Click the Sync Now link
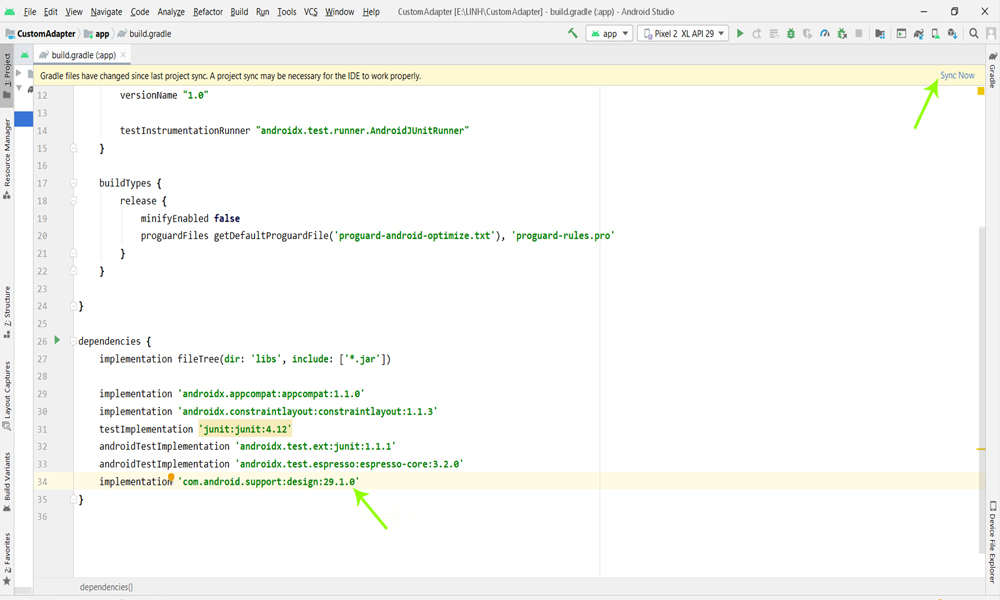 (x=957, y=75)
